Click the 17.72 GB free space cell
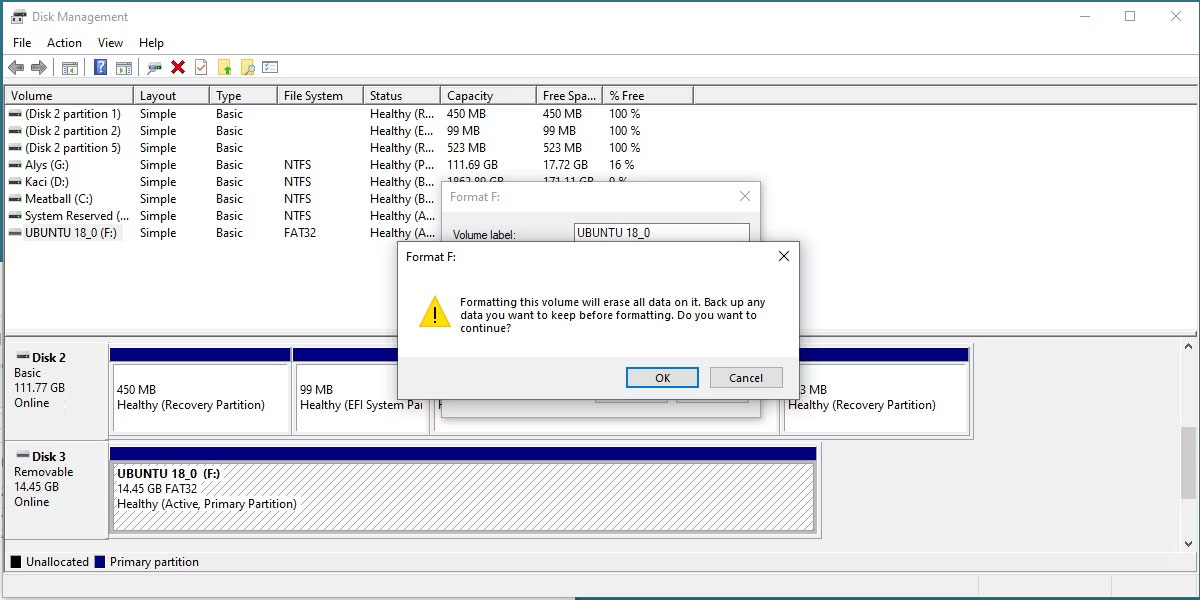The image size is (1200, 600). 565,165
